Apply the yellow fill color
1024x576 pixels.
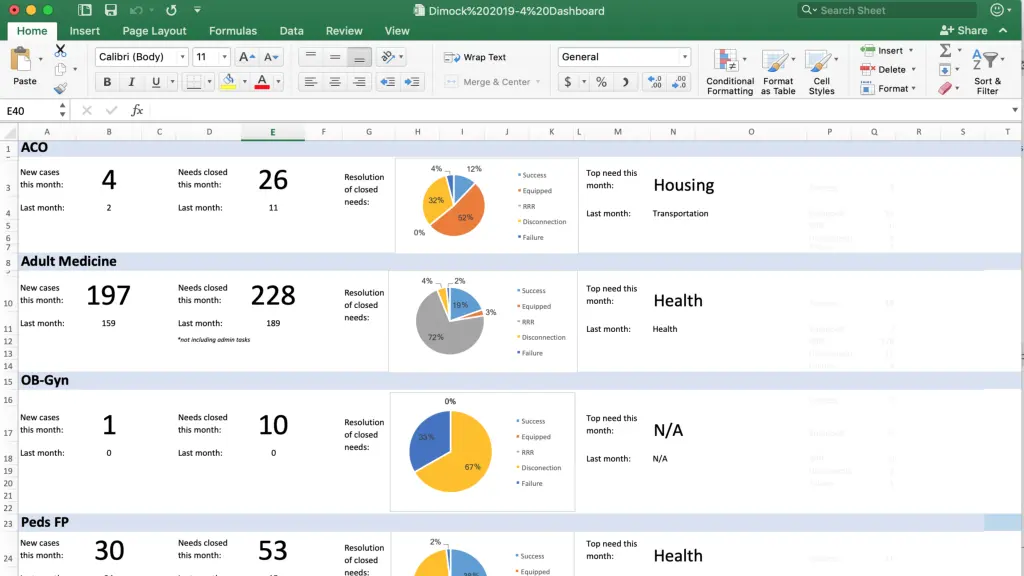[228, 82]
